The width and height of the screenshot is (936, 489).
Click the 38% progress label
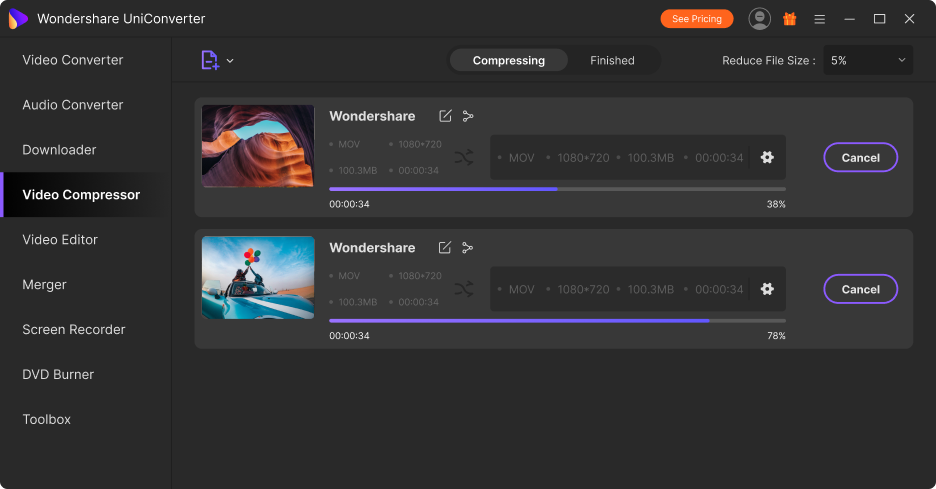776,204
